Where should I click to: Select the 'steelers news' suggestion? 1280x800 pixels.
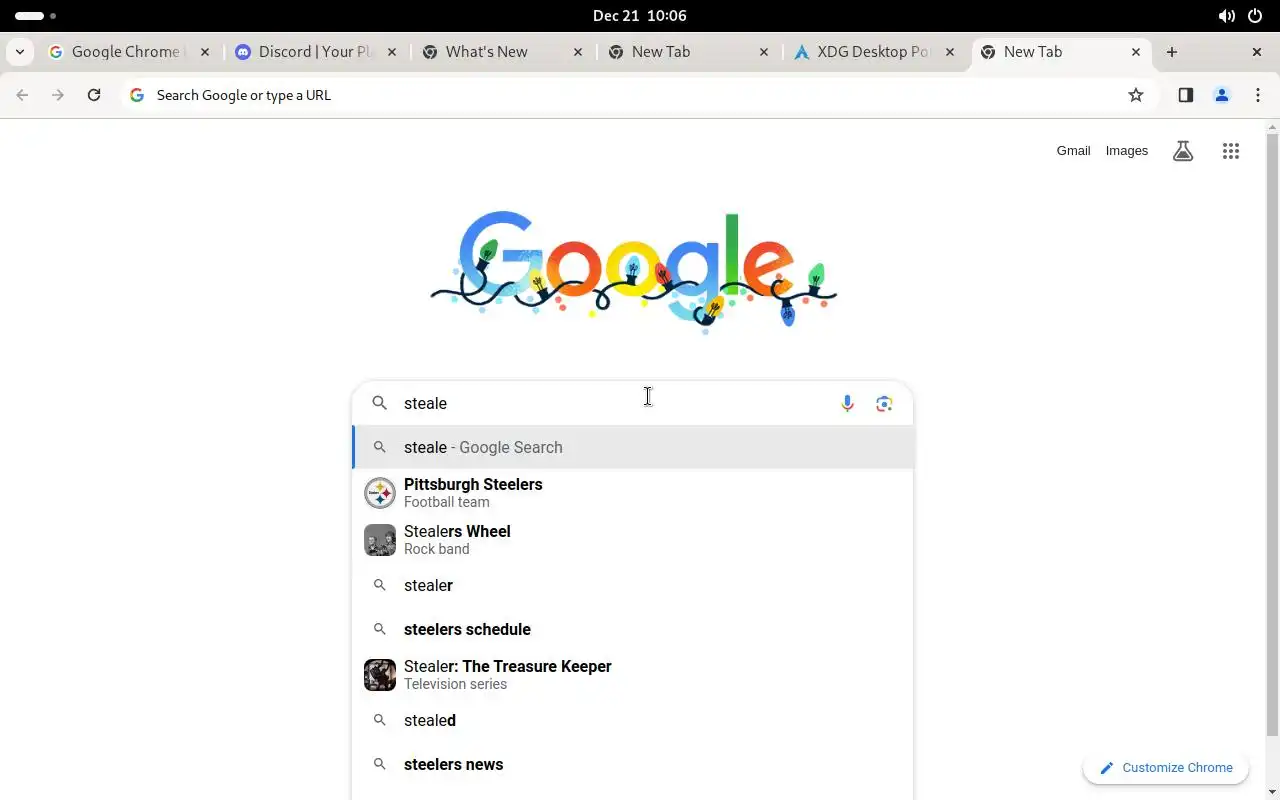coord(633,764)
